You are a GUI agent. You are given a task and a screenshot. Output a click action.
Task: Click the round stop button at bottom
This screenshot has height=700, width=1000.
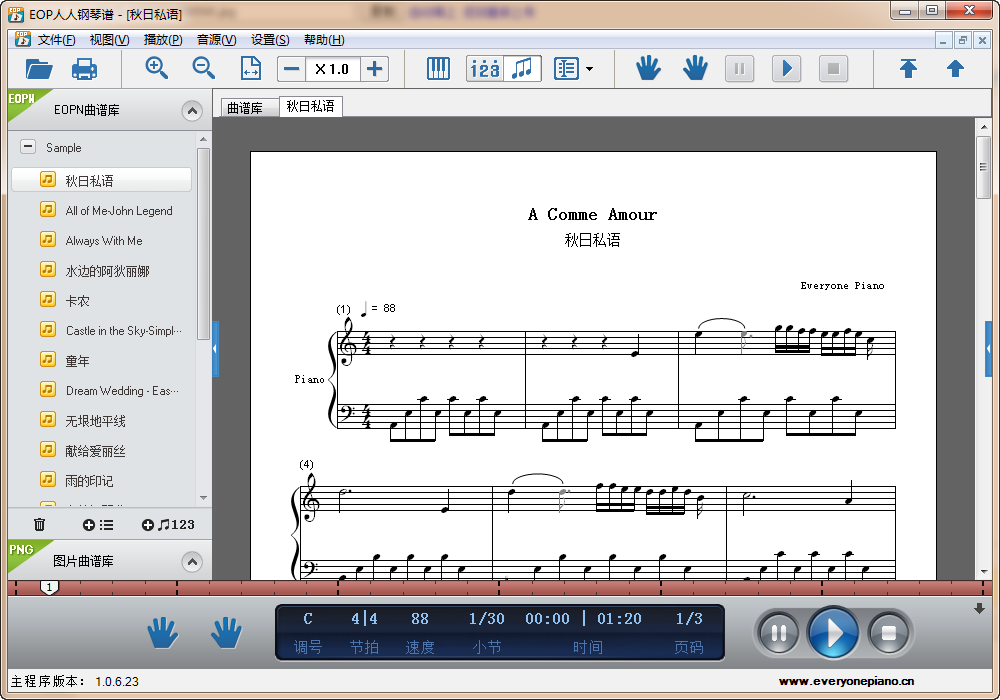pyautogui.click(x=888, y=633)
